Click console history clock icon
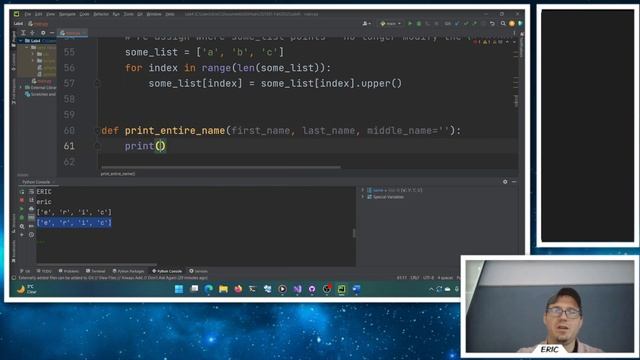The image size is (640, 360). pyautogui.click(x=31, y=234)
